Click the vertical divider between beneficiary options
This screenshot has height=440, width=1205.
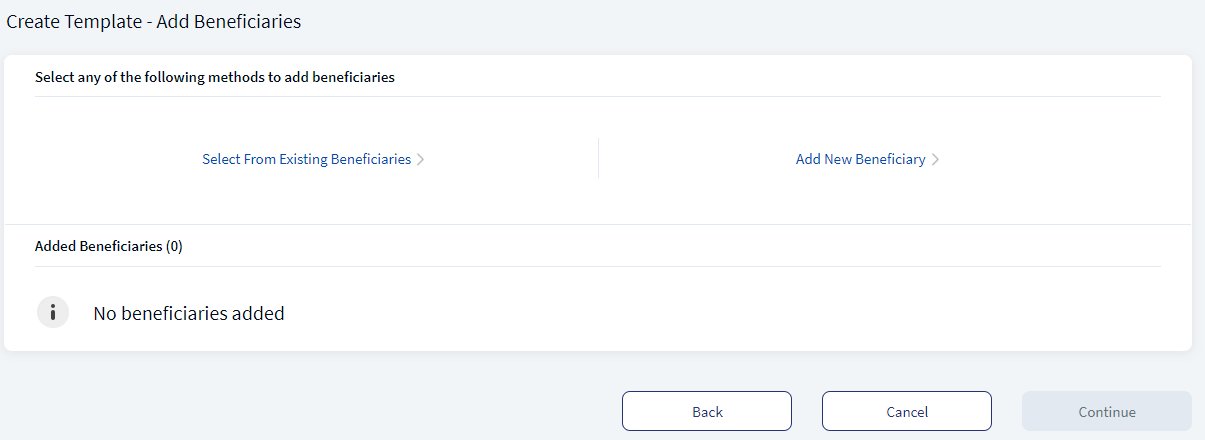coord(598,158)
